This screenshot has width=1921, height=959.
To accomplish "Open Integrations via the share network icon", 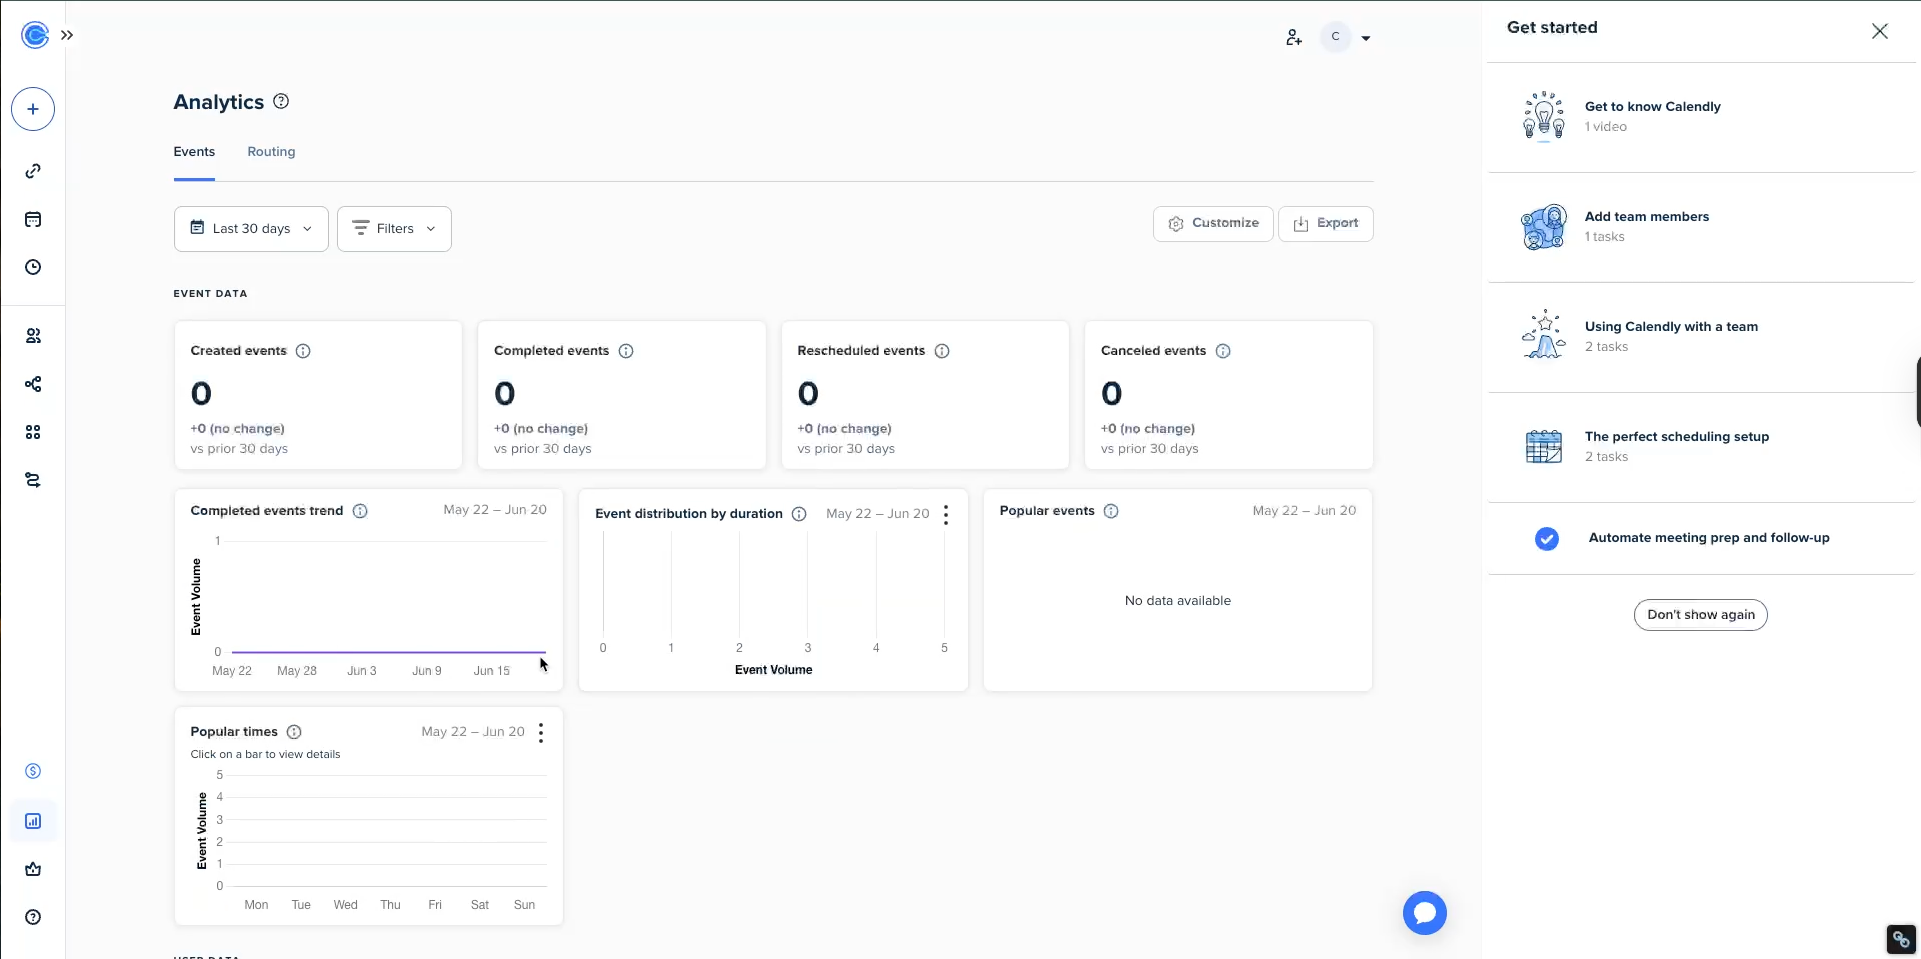I will tap(33, 384).
